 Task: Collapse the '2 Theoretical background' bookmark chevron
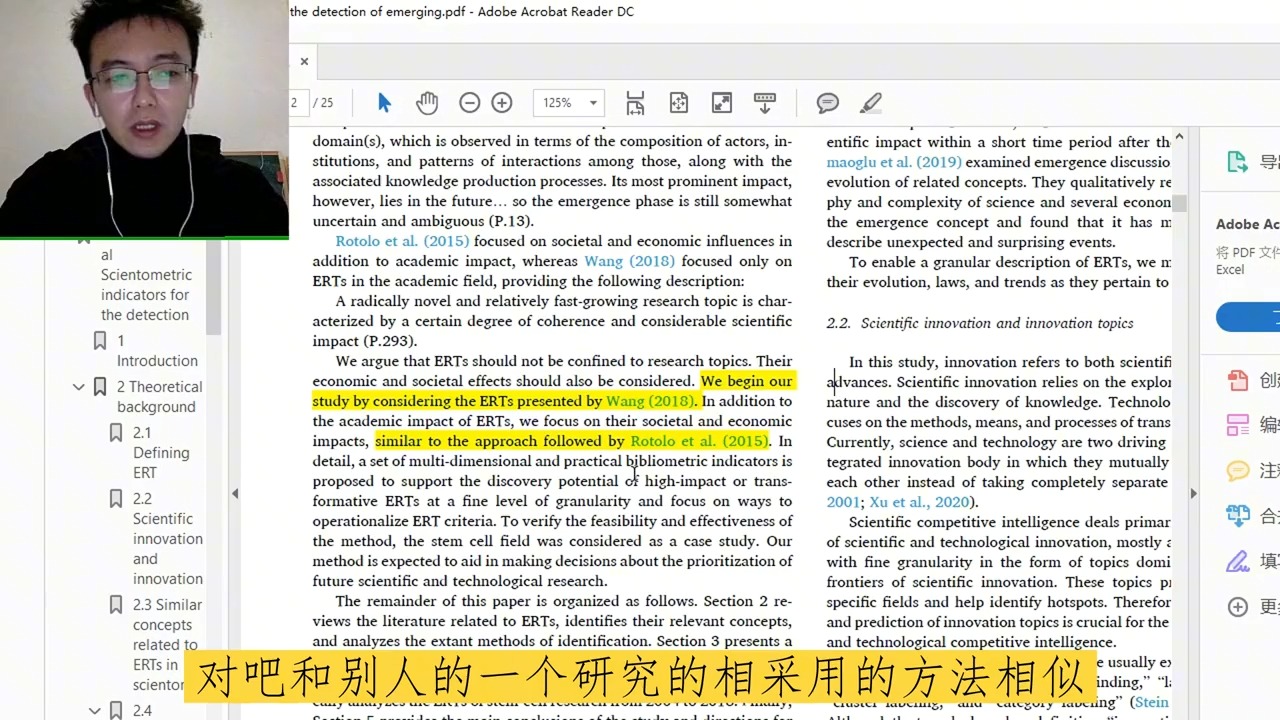click(79, 387)
